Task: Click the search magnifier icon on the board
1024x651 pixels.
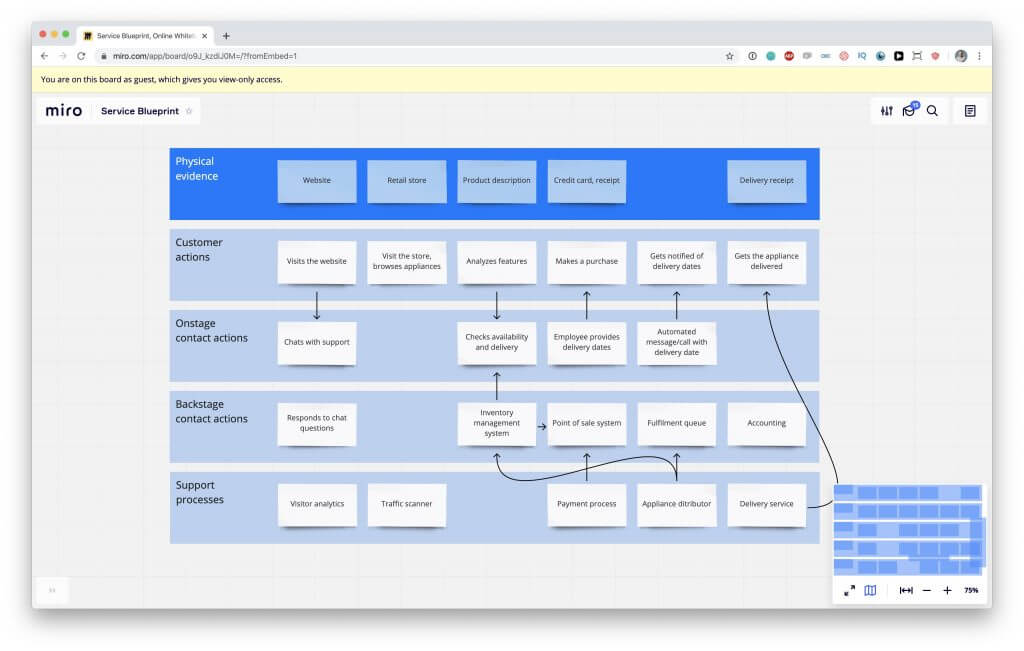Action: tap(932, 111)
